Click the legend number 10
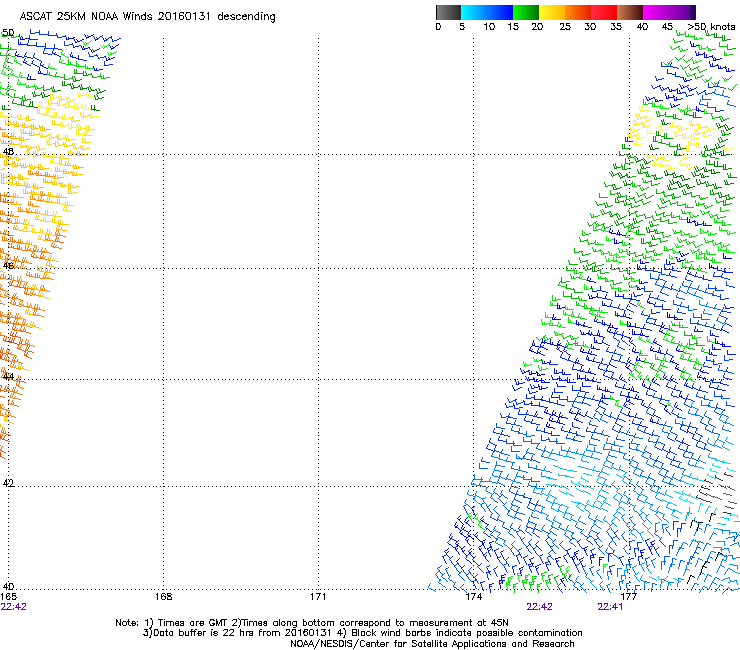This screenshot has height=650, width=740. (489, 27)
